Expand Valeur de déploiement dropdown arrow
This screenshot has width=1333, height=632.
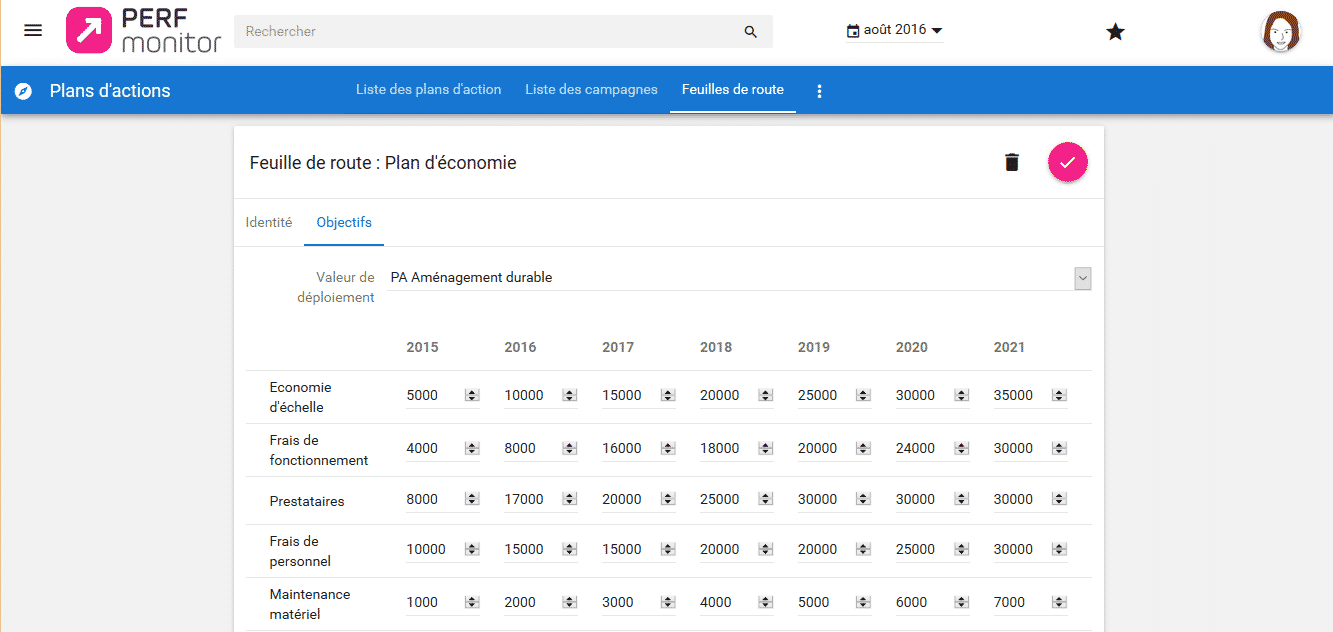point(1082,278)
